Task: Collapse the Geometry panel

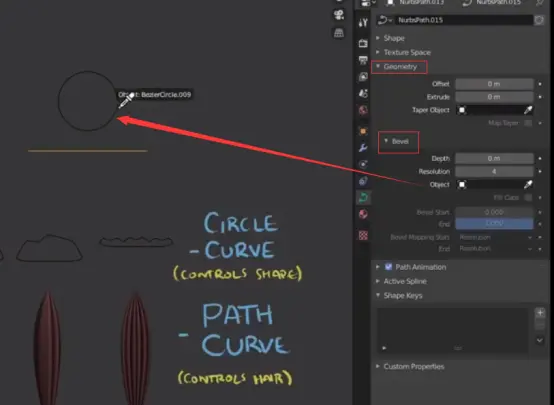Action: tap(378, 66)
